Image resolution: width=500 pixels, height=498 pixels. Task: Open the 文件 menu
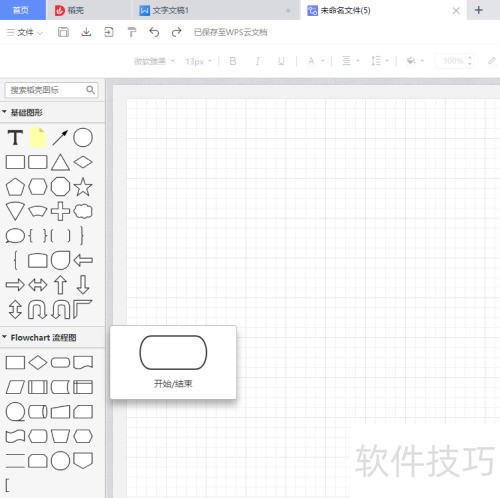click(25, 32)
